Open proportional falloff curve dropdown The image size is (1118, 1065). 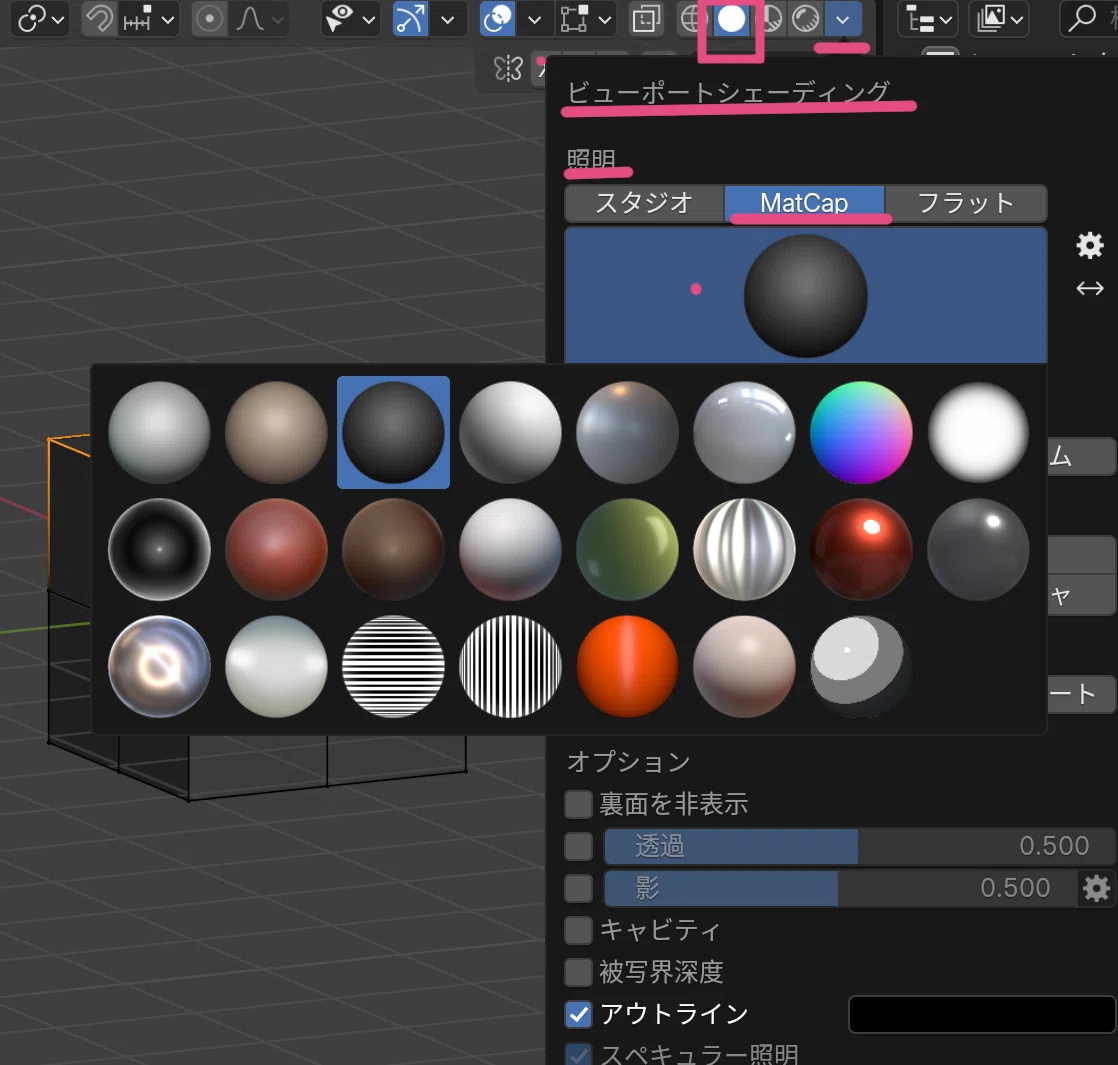coord(260,19)
